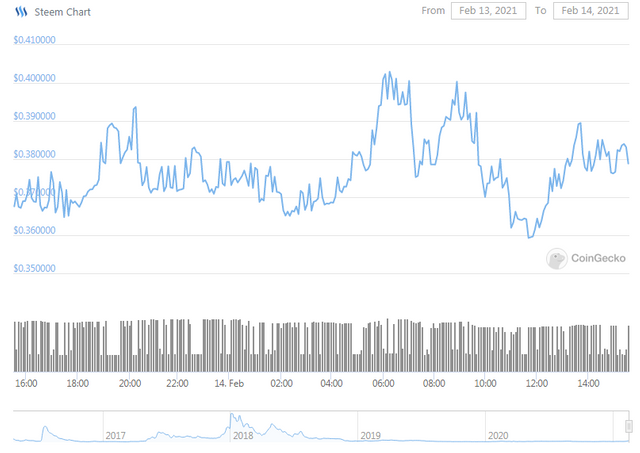
Task: Click the 06:00 time axis label
Action: pyautogui.click(x=383, y=384)
